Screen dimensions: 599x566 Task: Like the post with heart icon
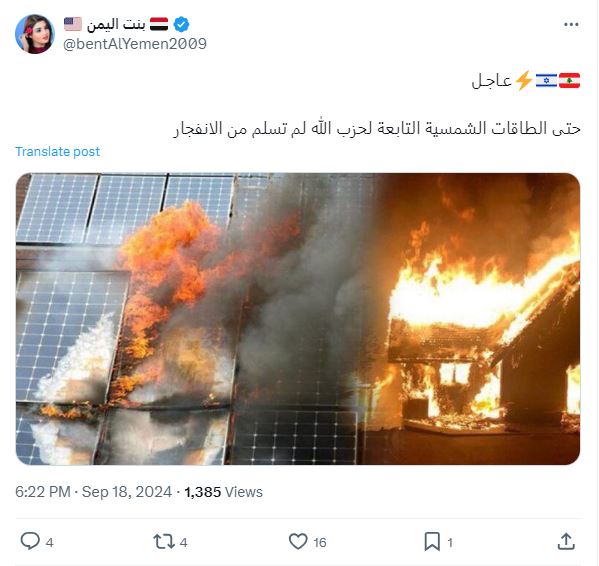pos(298,541)
